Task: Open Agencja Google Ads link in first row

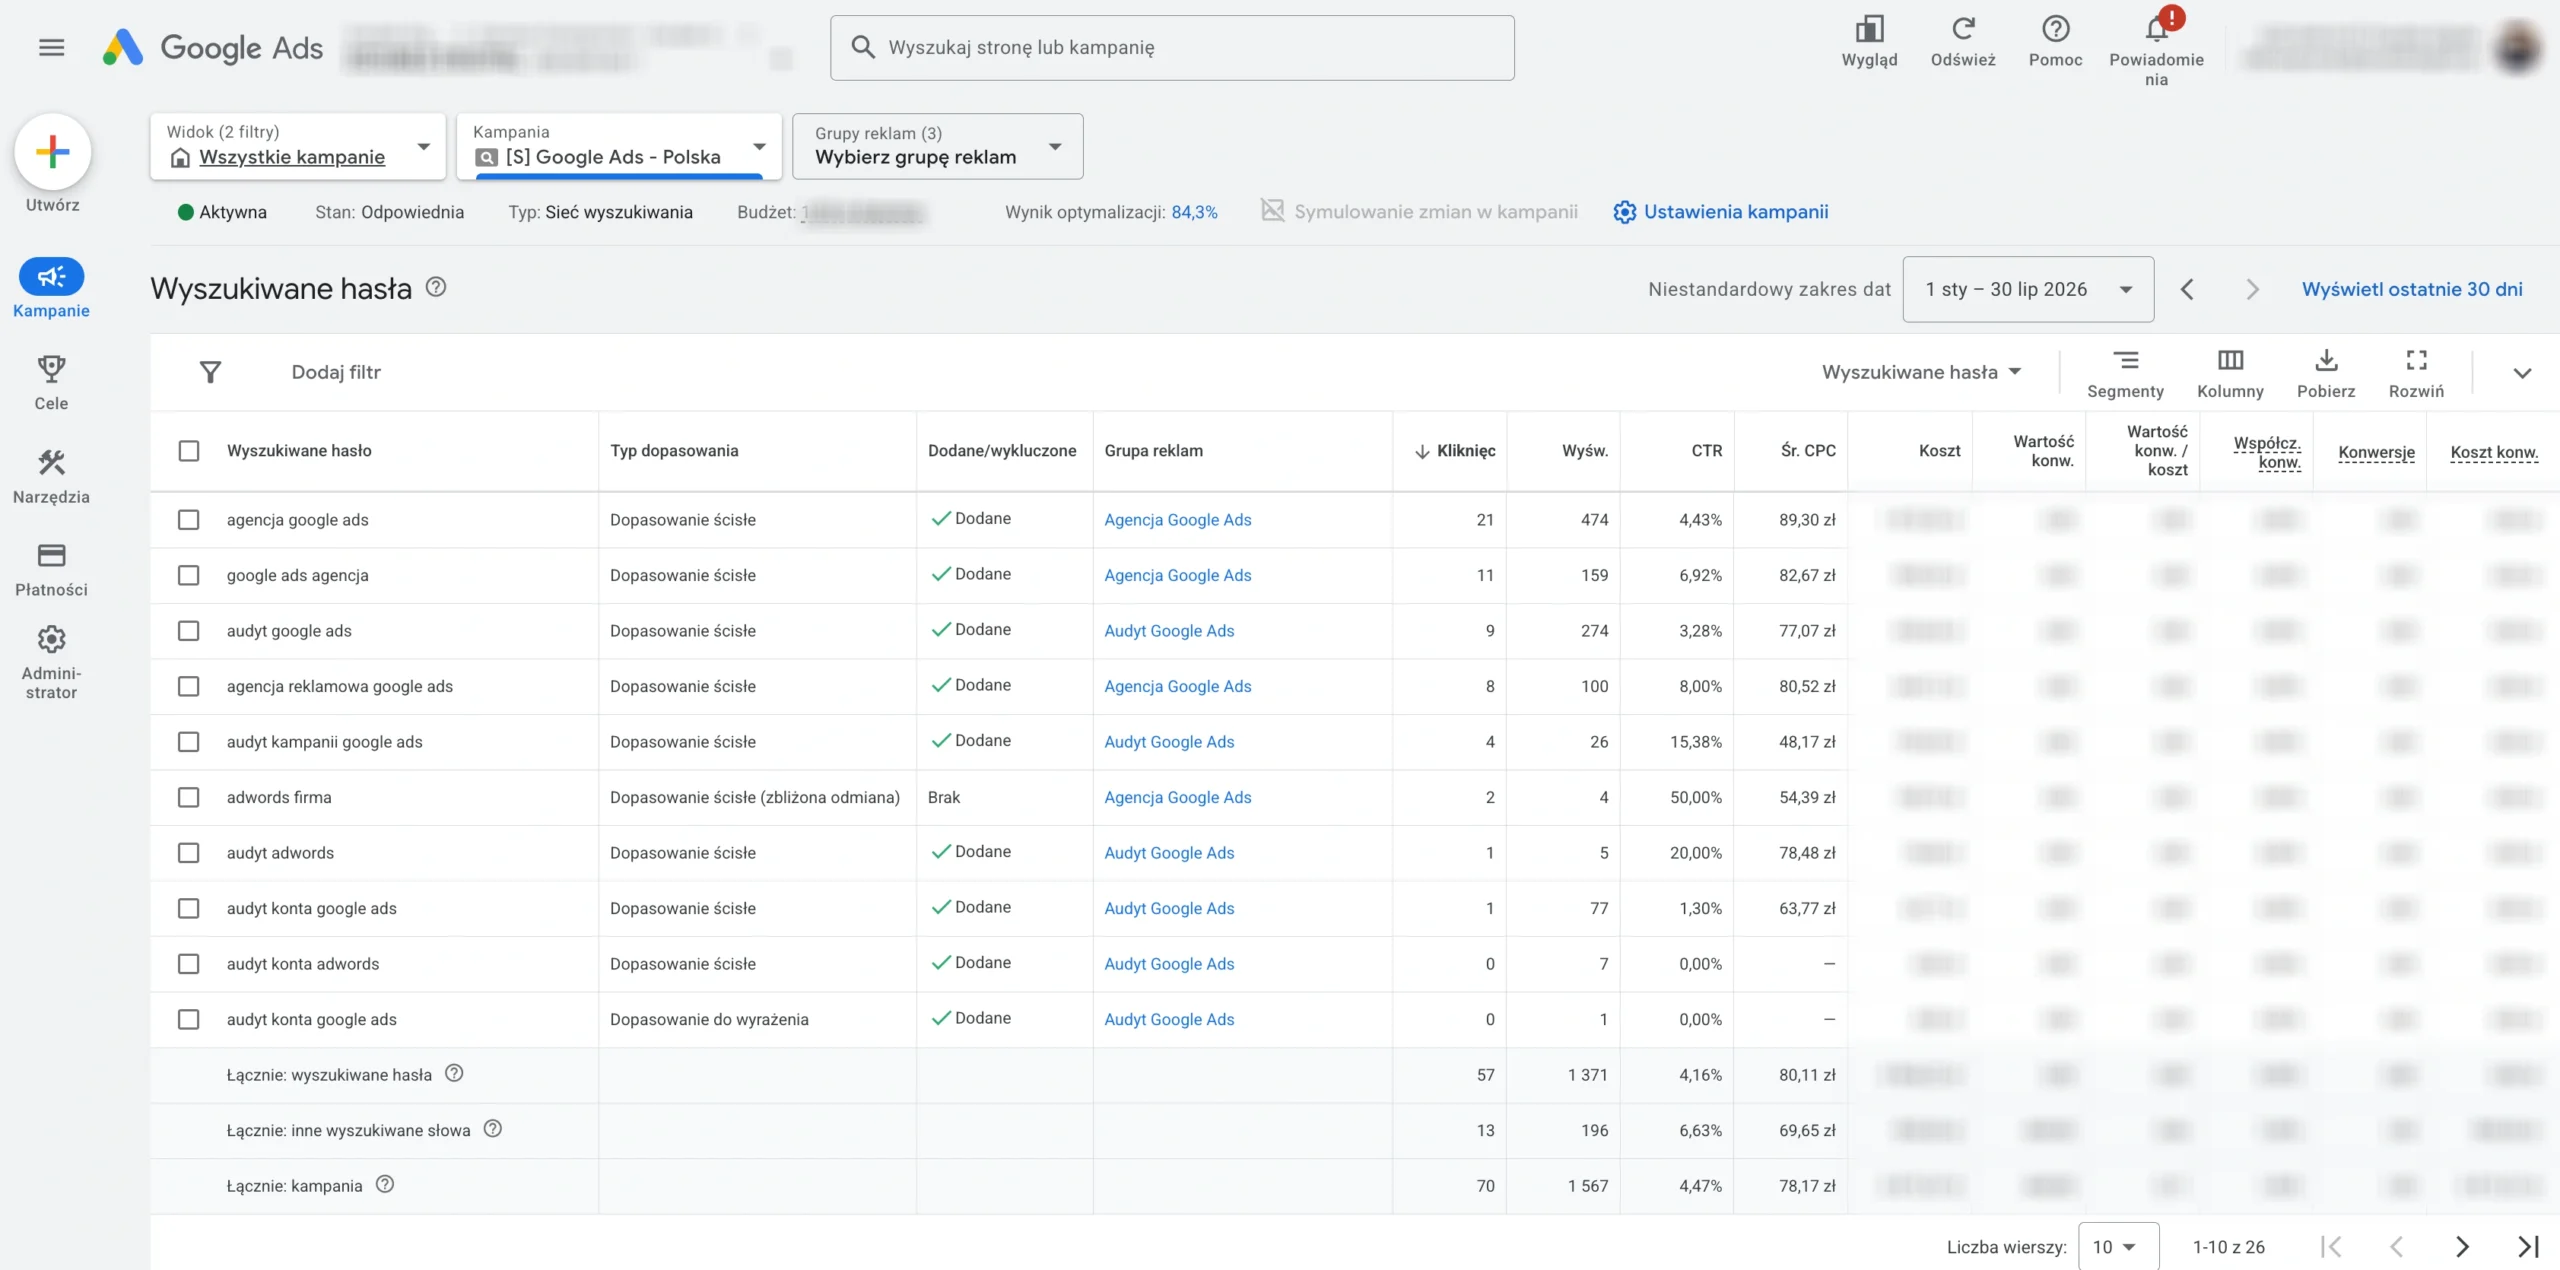Action: pyautogui.click(x=1178, y=519)
